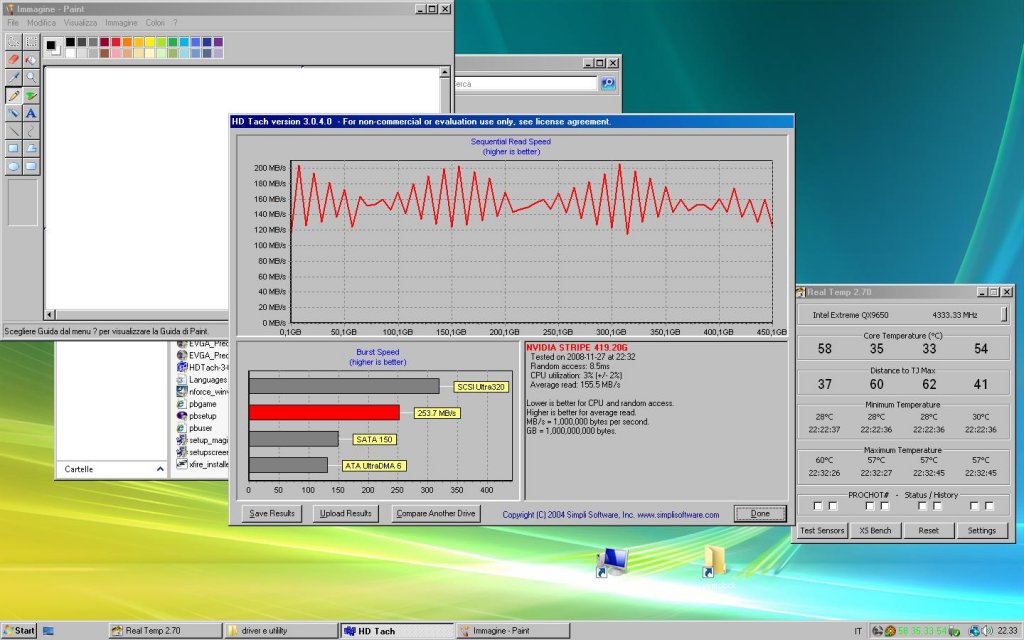
Task: Open the Immagine menu in Paint
Action: click(121, 23)
